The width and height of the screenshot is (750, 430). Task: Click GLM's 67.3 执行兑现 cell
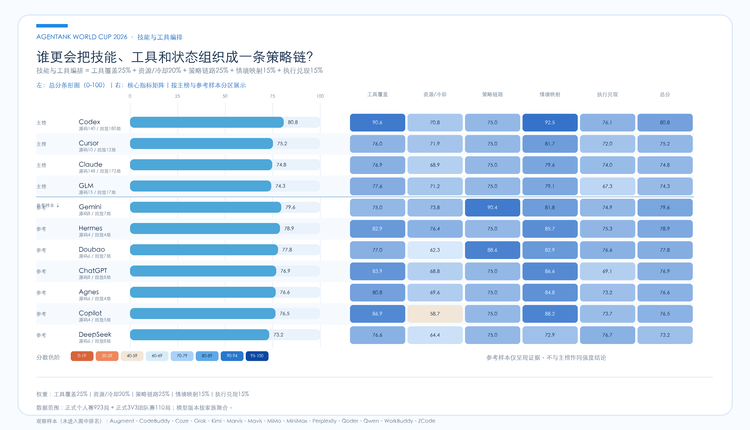pyautogui.click(x=607, y=187)
